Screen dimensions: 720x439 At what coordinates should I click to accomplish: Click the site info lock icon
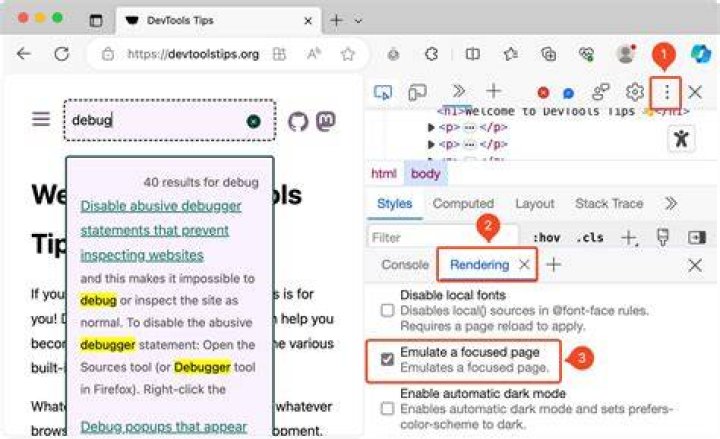tap(107, 54)
